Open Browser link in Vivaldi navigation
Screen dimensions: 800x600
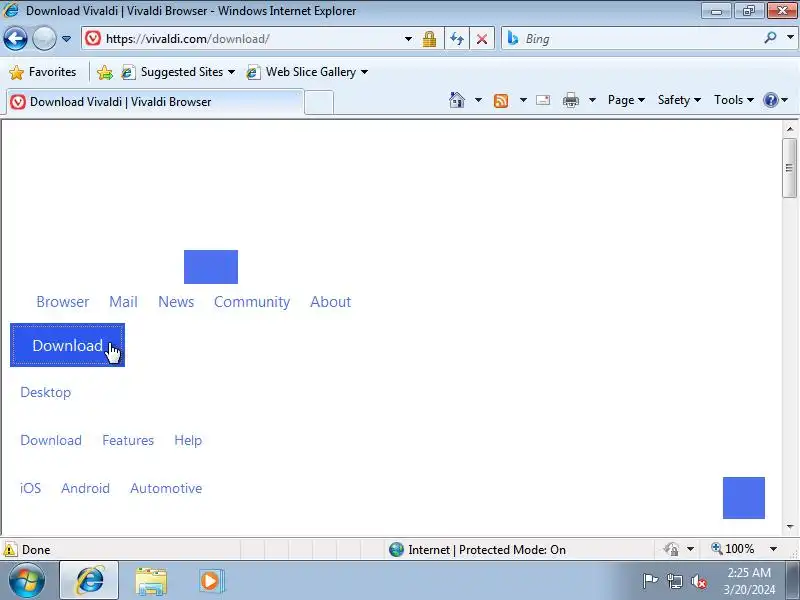63,302
